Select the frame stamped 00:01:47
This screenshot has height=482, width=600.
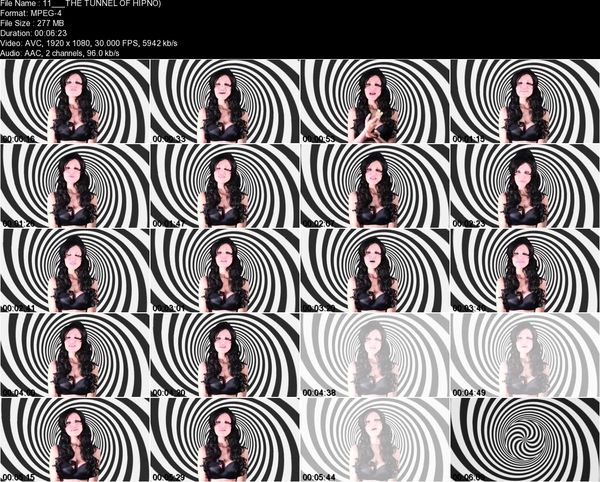pyautogui.click(x=225, y=186)
